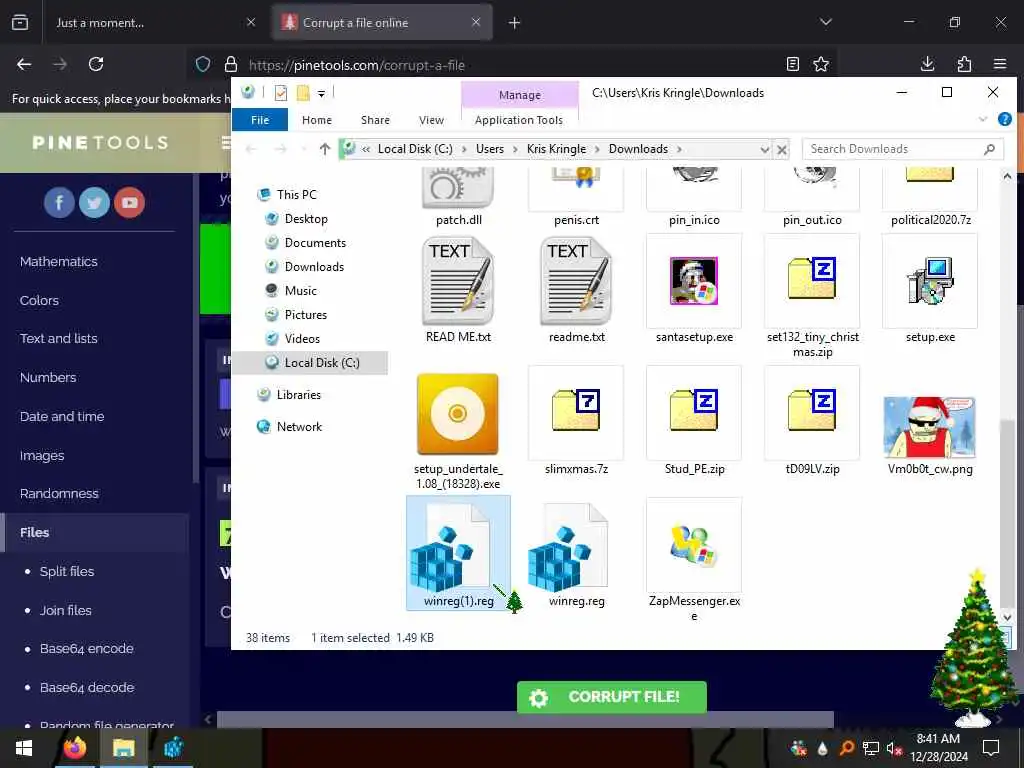Open notification center icon in taskbar
Screen dimensions: 1024x768
[991, 748]
